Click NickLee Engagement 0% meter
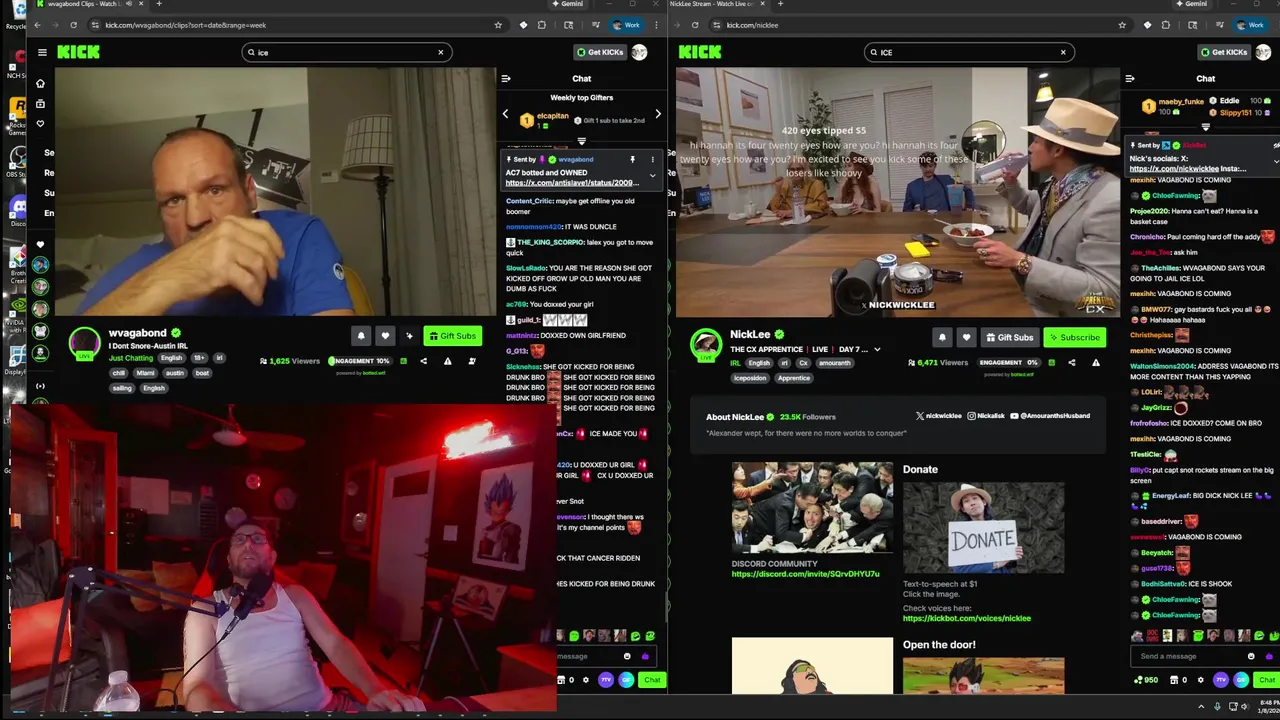 [1008, 362]
